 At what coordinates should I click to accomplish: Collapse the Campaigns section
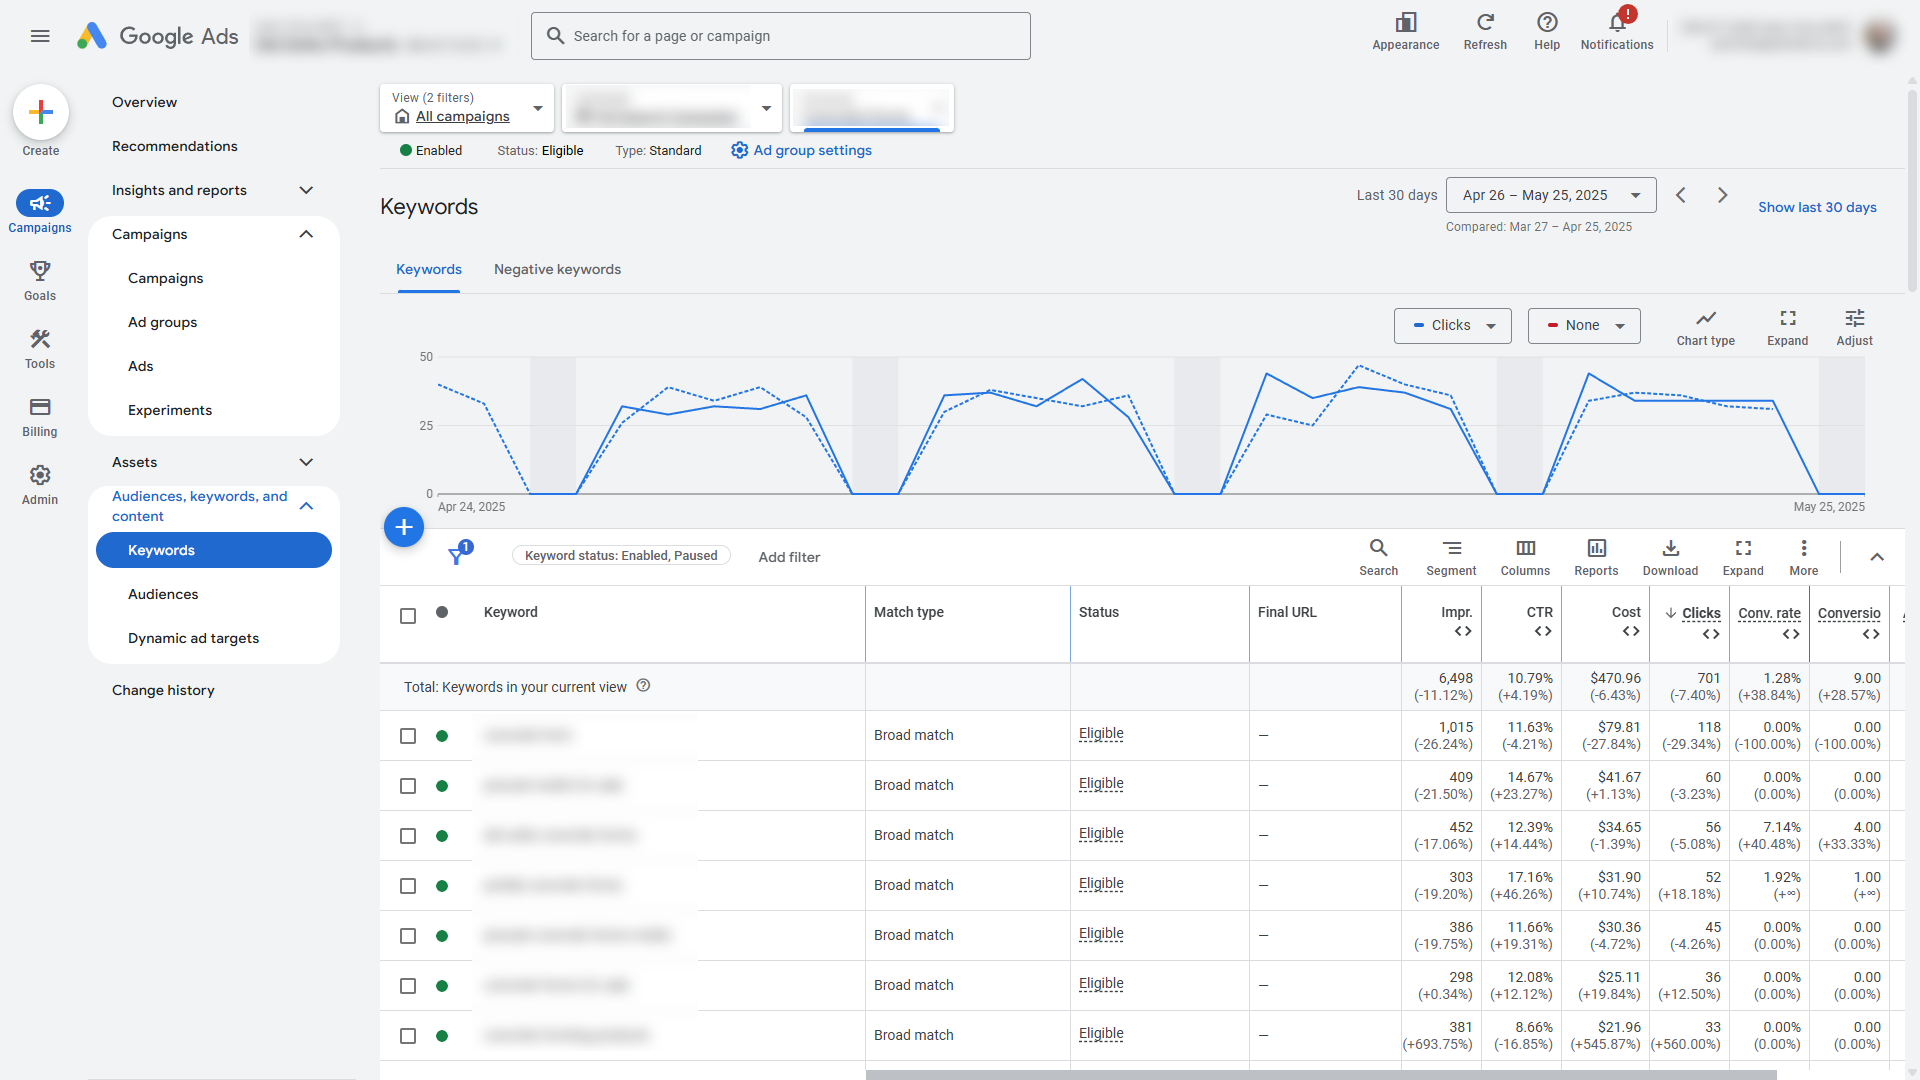tap(306, 234)
